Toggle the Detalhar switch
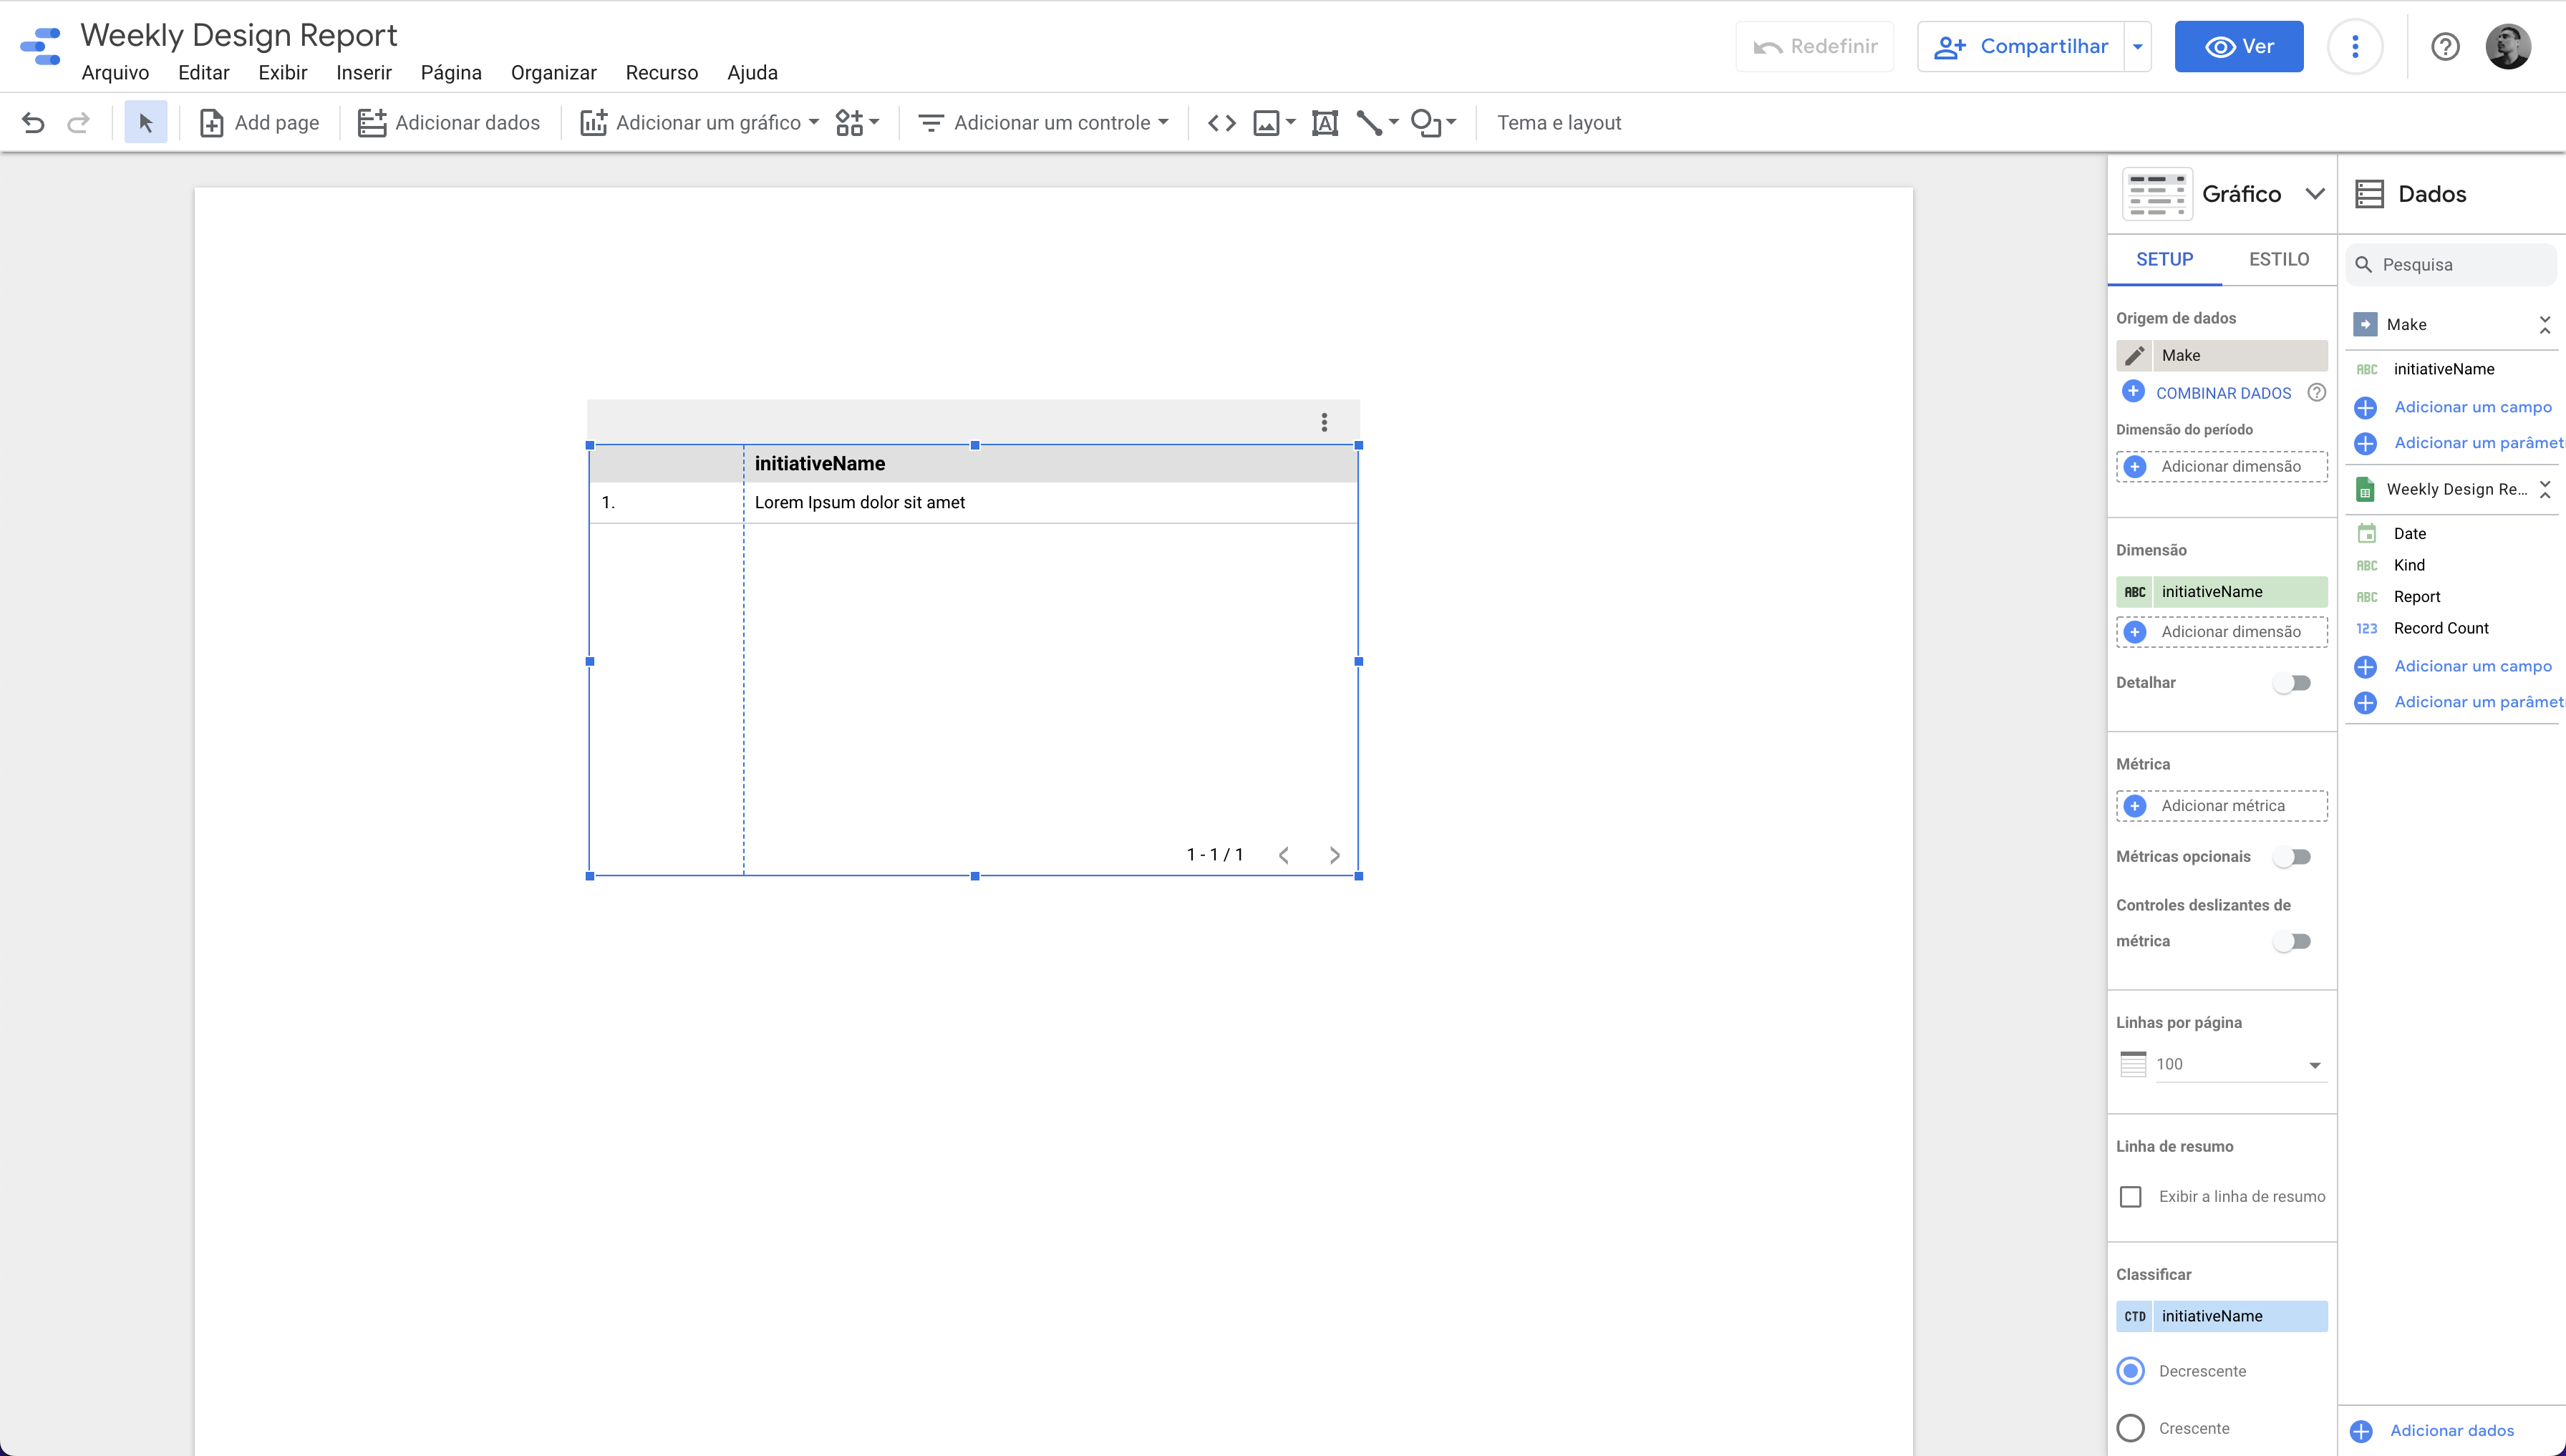2566x1456 pixels. [x=2291, y=683]
